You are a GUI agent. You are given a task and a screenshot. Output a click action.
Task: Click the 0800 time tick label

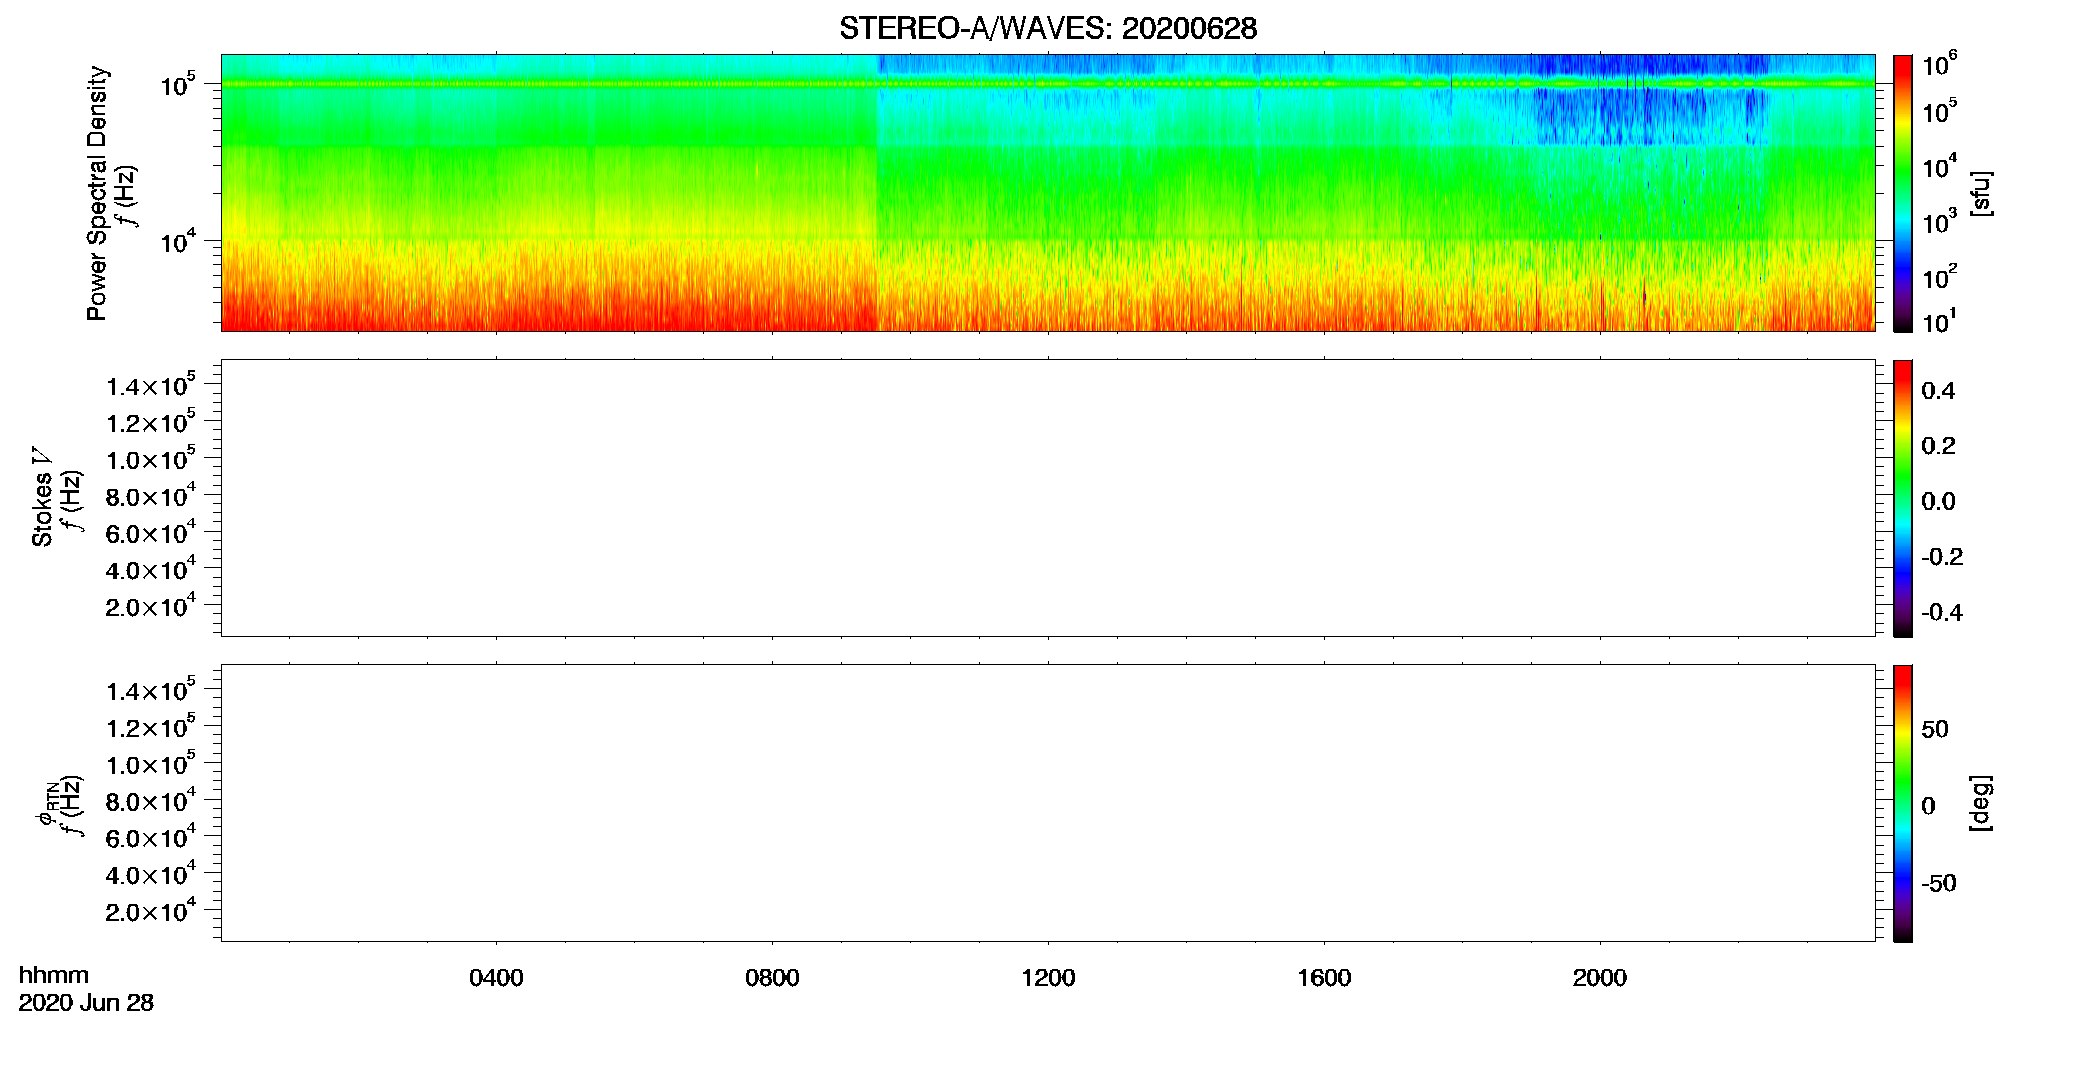pos(772,978)
